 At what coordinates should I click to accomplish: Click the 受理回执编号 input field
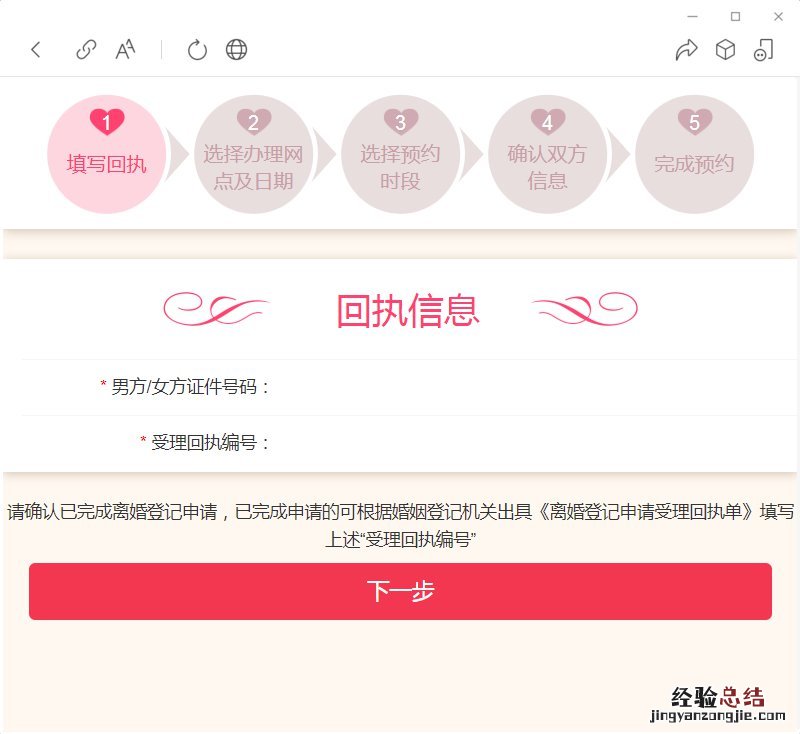click(531, 443)
